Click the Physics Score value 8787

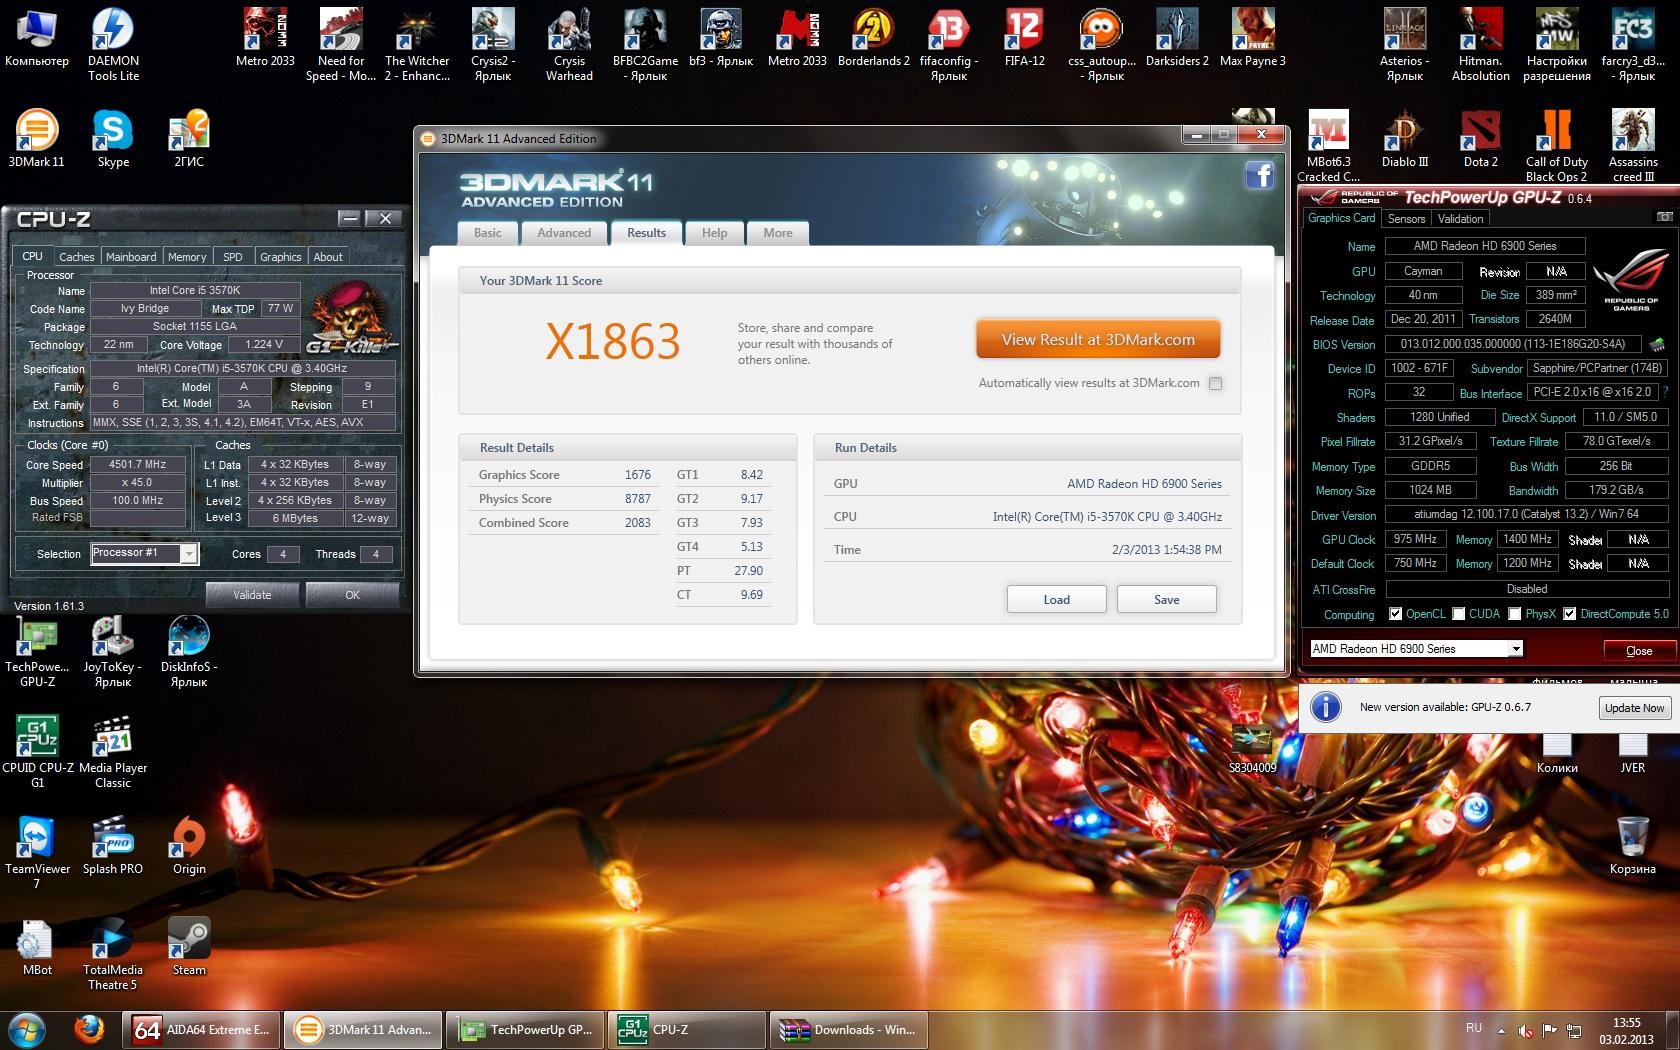tap(637, 499)
